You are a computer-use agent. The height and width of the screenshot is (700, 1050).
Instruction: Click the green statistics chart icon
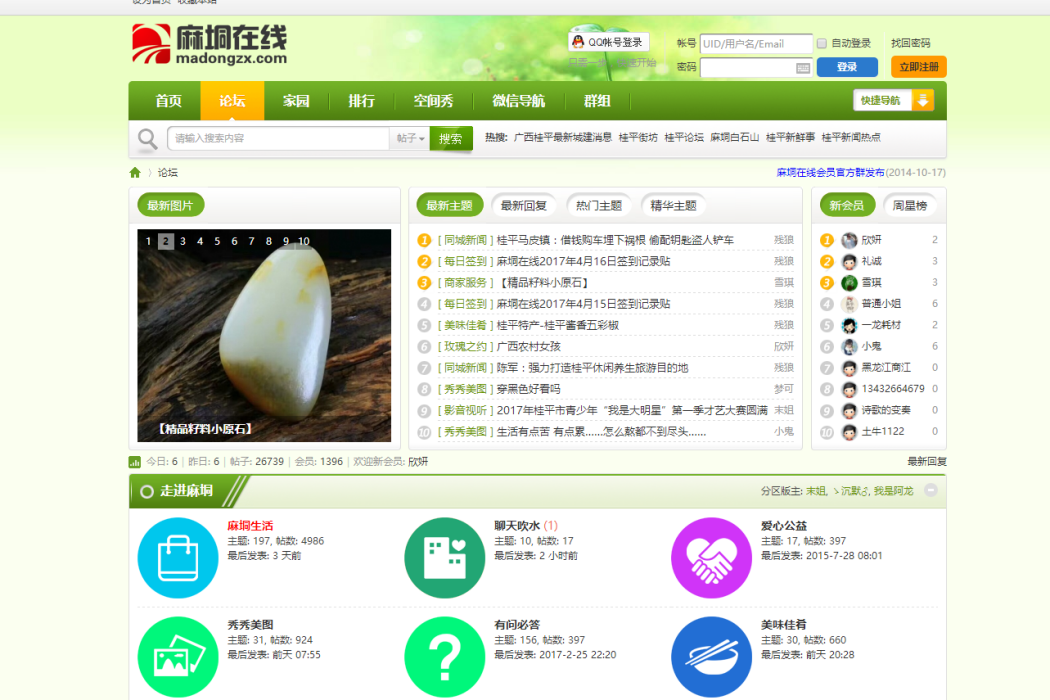[x=135, y=462]
